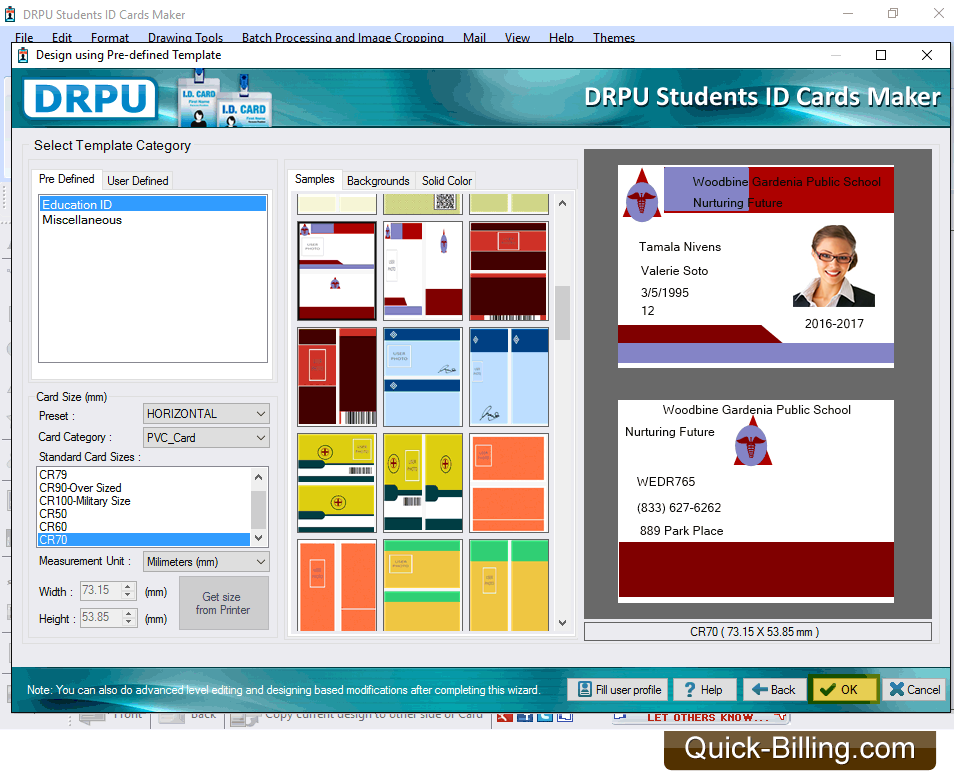The width and height of the screenshot is (954, 771).
Task: Click Fill user profile button
Action: (x=617, y=689)
